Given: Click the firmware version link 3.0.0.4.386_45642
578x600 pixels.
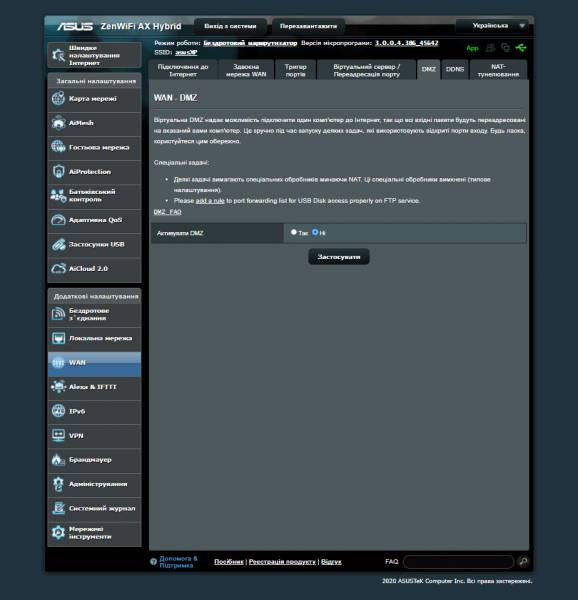Looking at the screenshot, I should coord(406,43).
